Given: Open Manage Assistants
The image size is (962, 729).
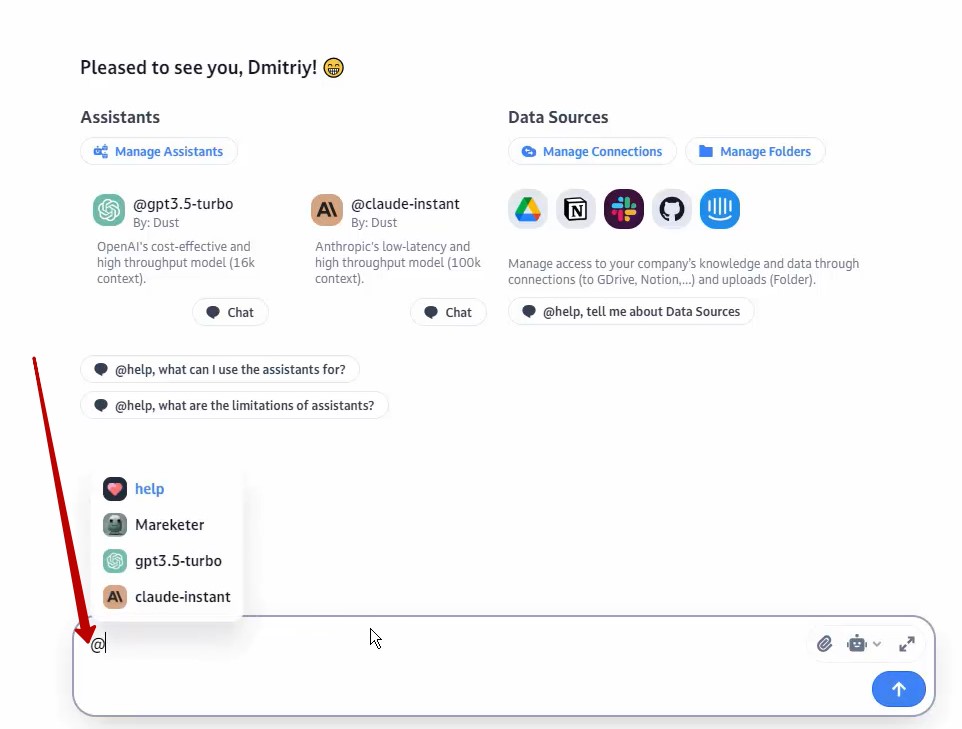Looking at the screenshot, I should 159,152.
